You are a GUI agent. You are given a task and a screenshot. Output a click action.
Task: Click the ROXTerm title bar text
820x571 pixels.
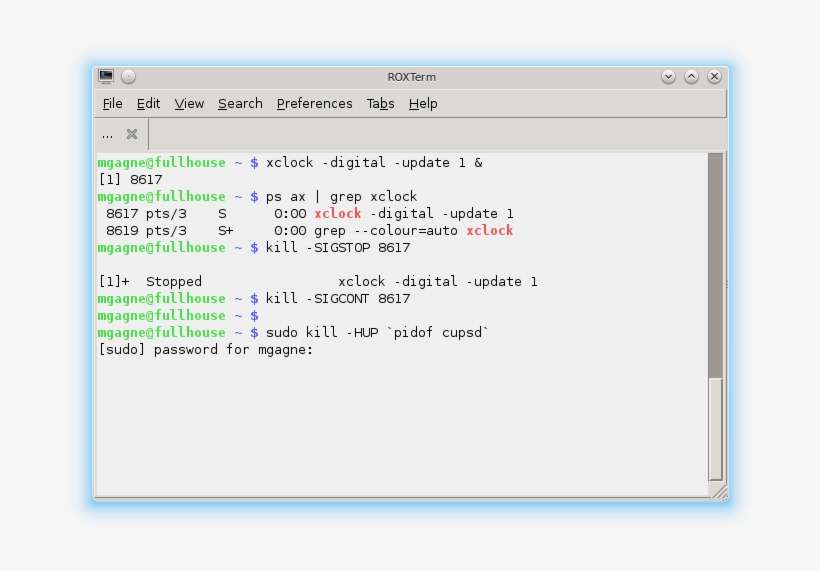click(x=411, y=77)
